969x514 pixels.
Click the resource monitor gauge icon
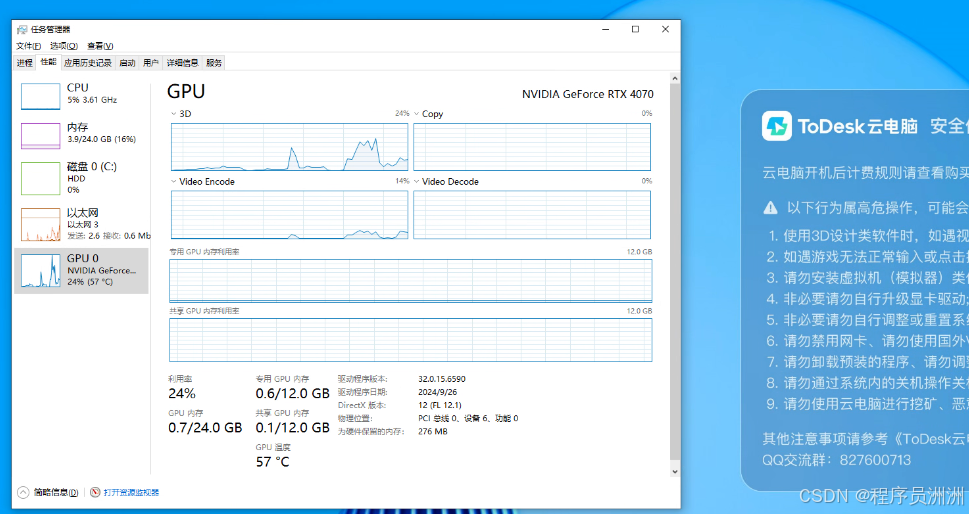click(95, 492)
